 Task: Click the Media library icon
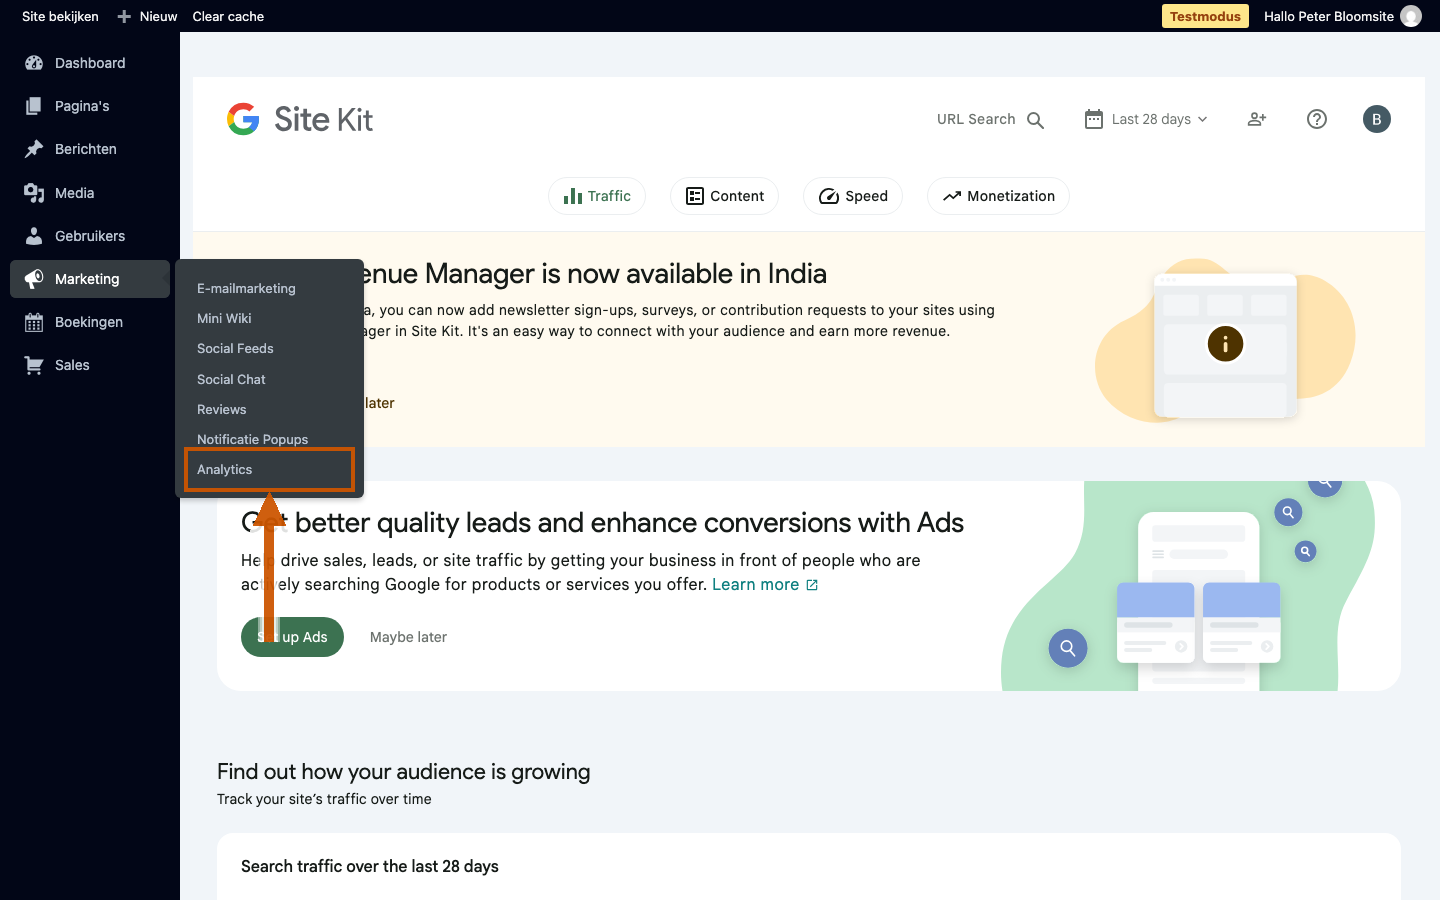point(34,193)
